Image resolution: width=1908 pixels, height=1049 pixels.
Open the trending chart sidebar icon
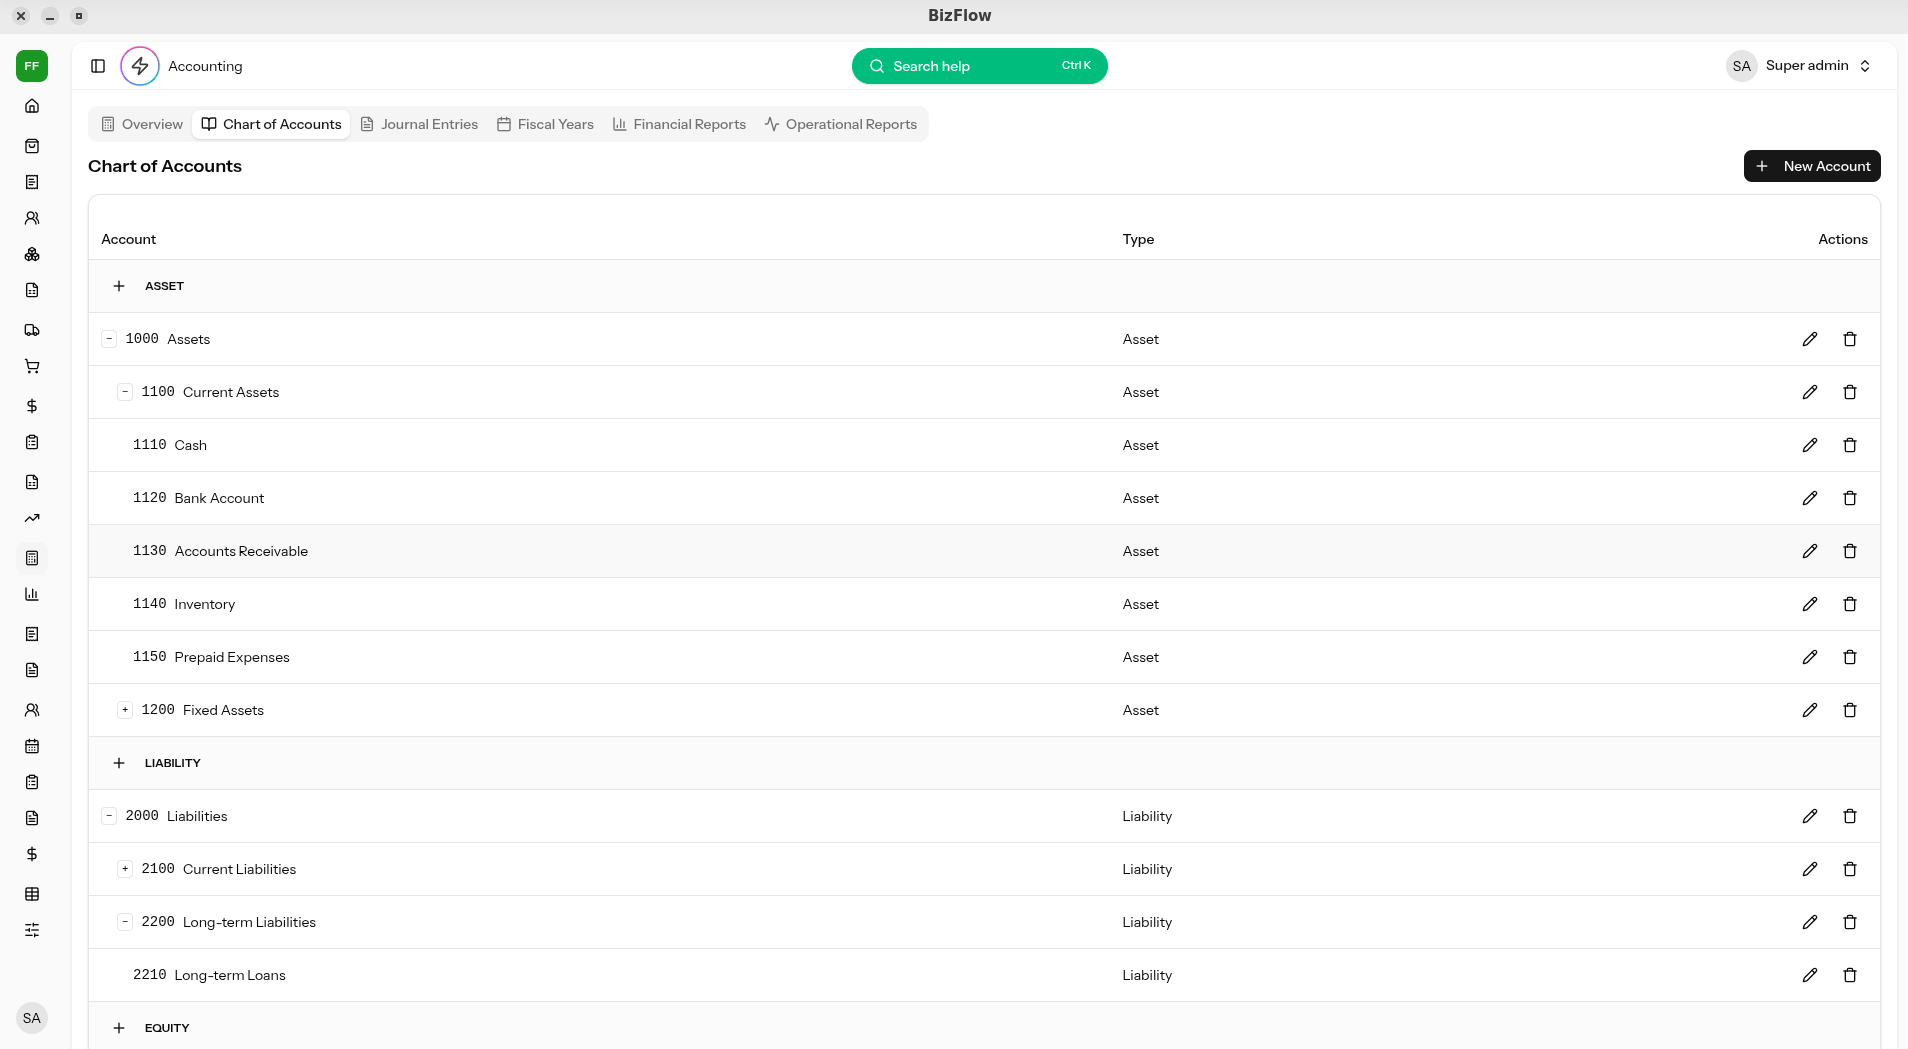[x=32, y=518]
